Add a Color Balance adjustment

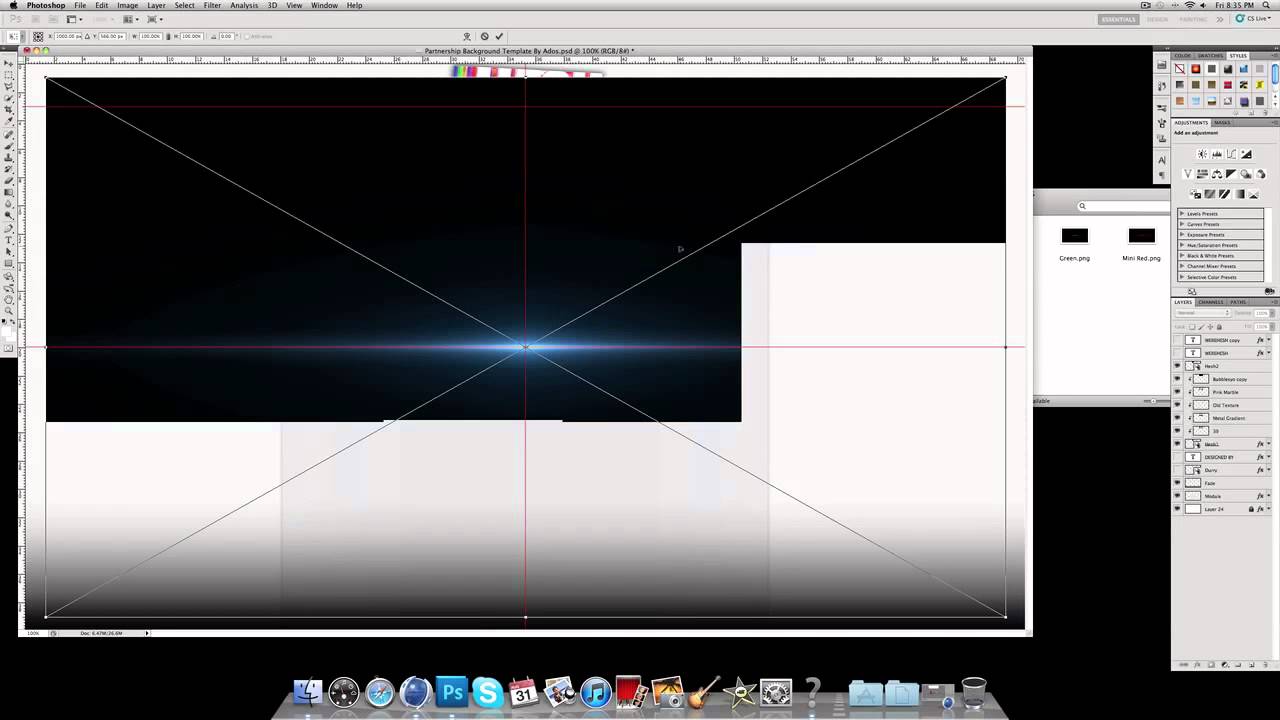click(x=1217, y=174)
